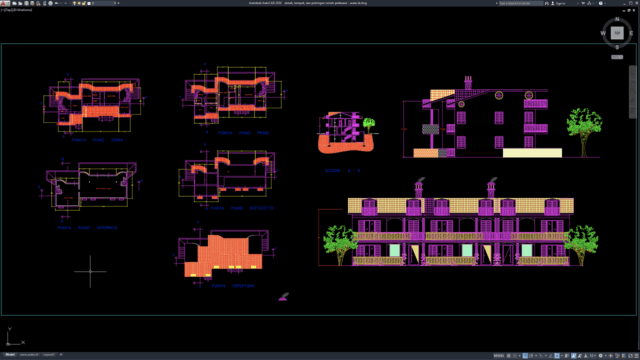Expand the object snap settings arrow
This screenshot has height=360, width=640.
(562, 356)
